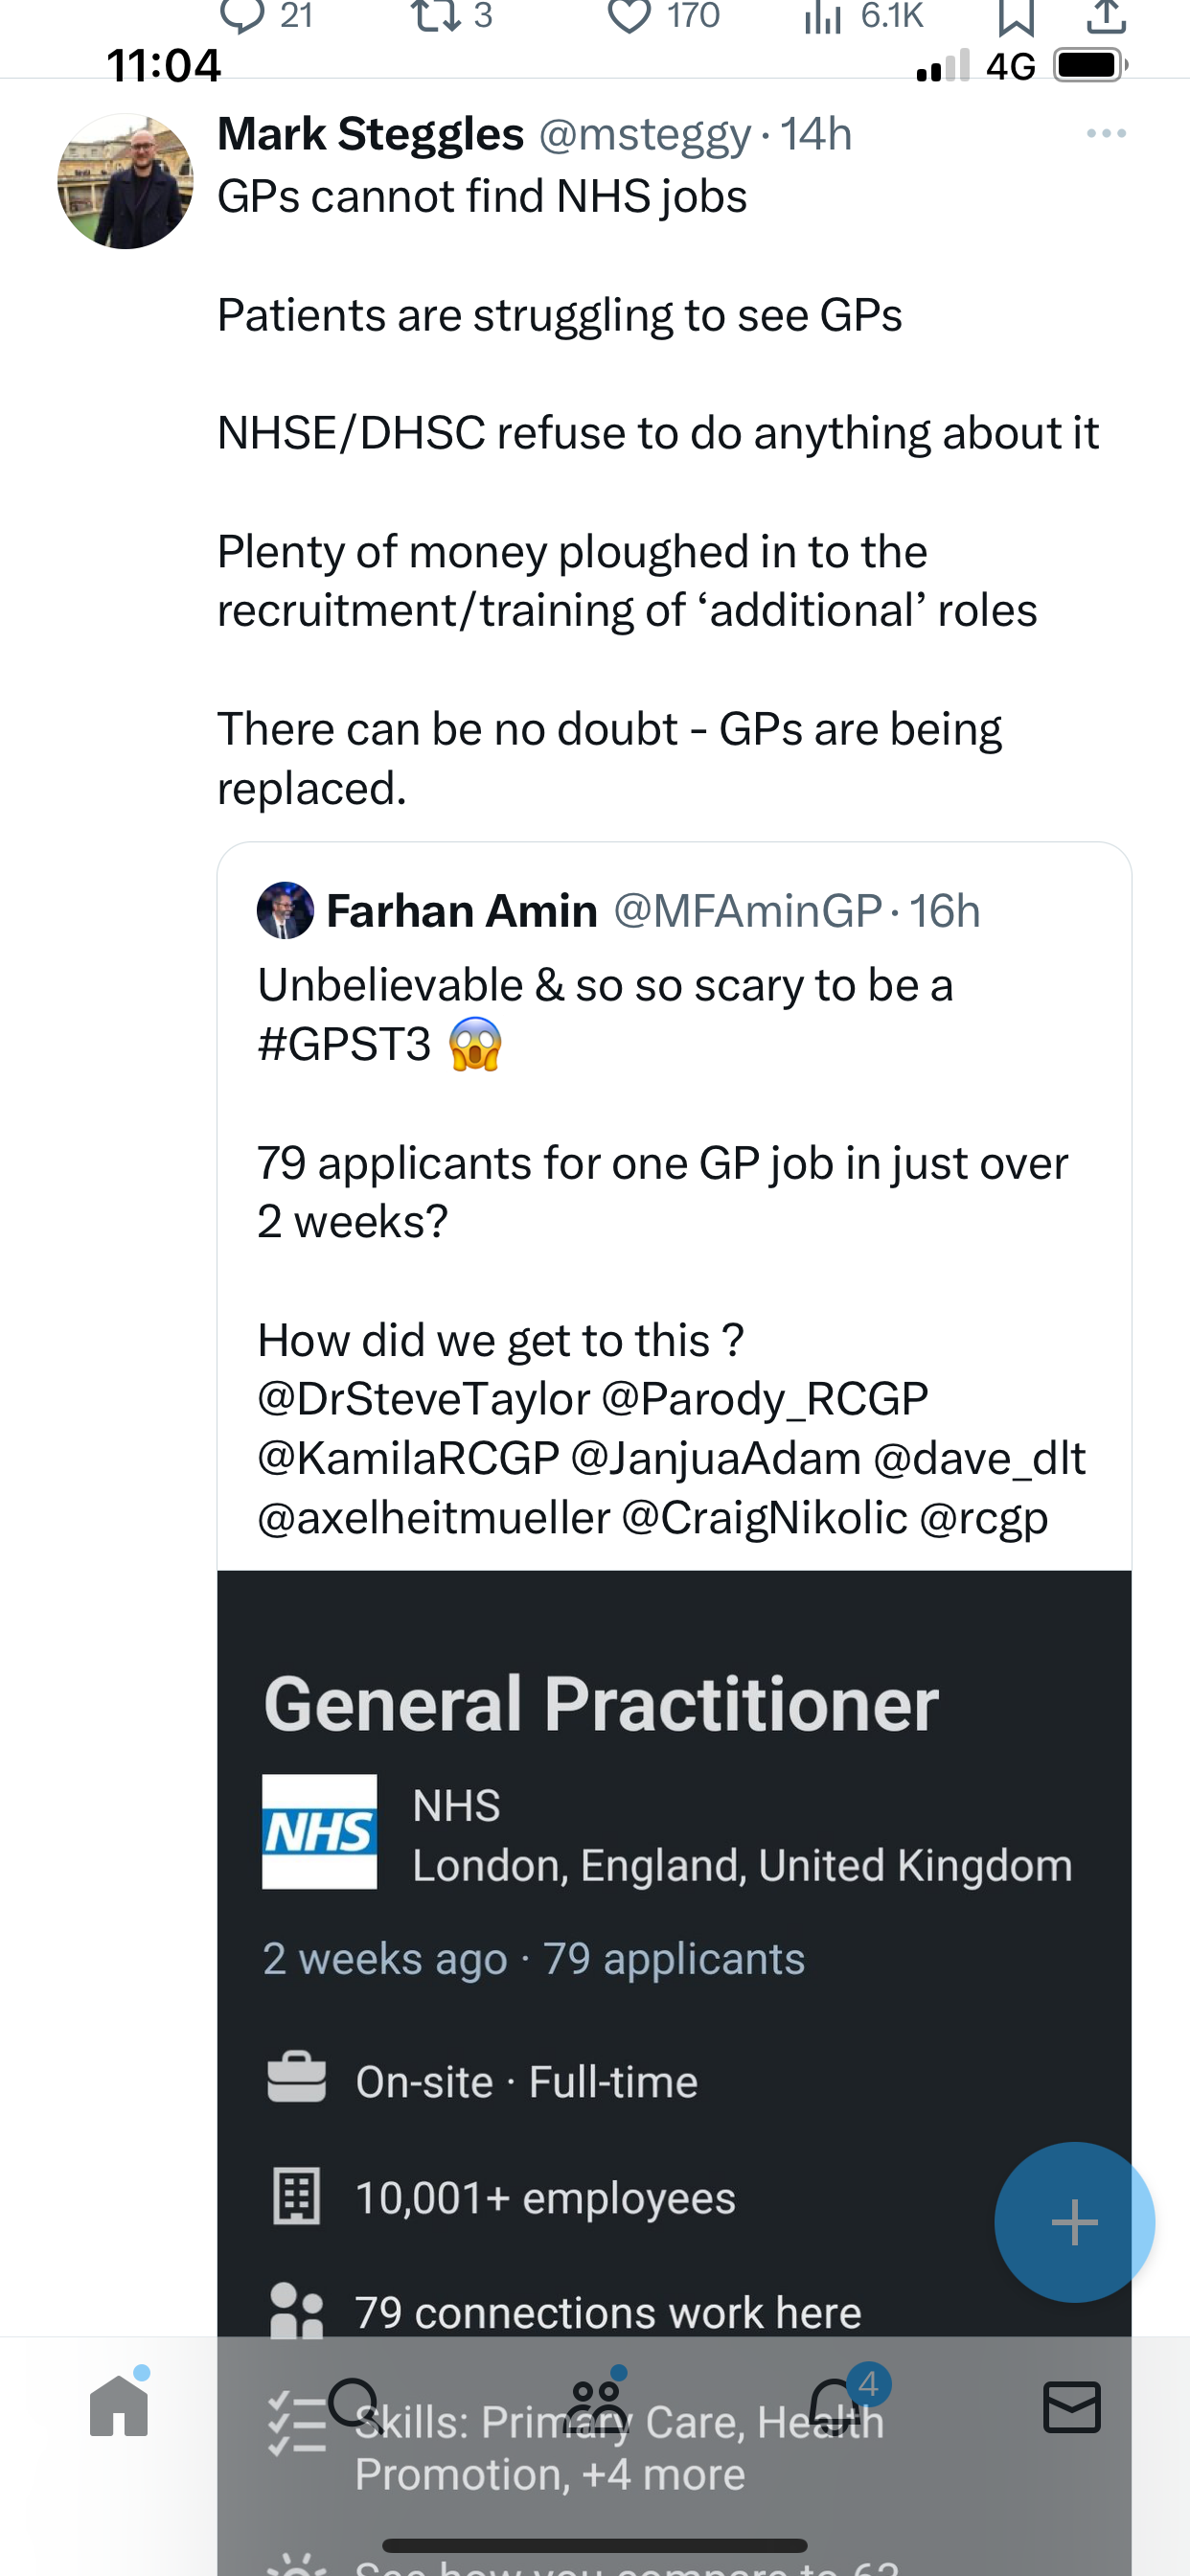
Task: Tap the share upload icon
Action: tap(1106, 14)
